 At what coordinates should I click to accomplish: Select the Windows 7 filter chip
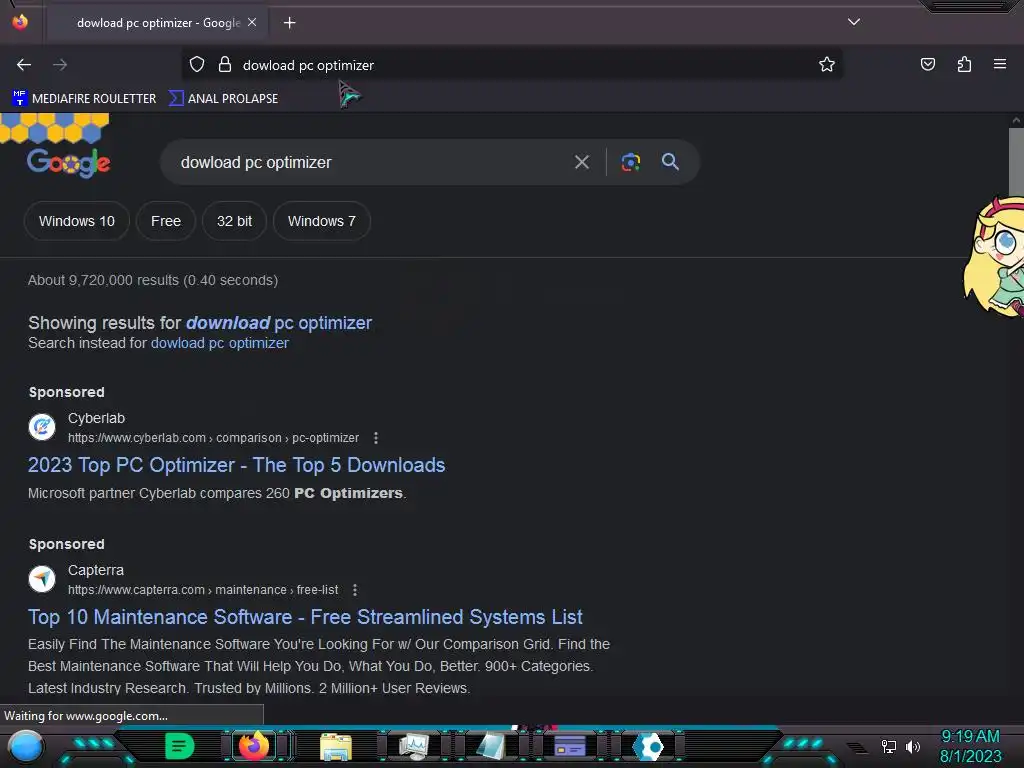pos(321,221)
